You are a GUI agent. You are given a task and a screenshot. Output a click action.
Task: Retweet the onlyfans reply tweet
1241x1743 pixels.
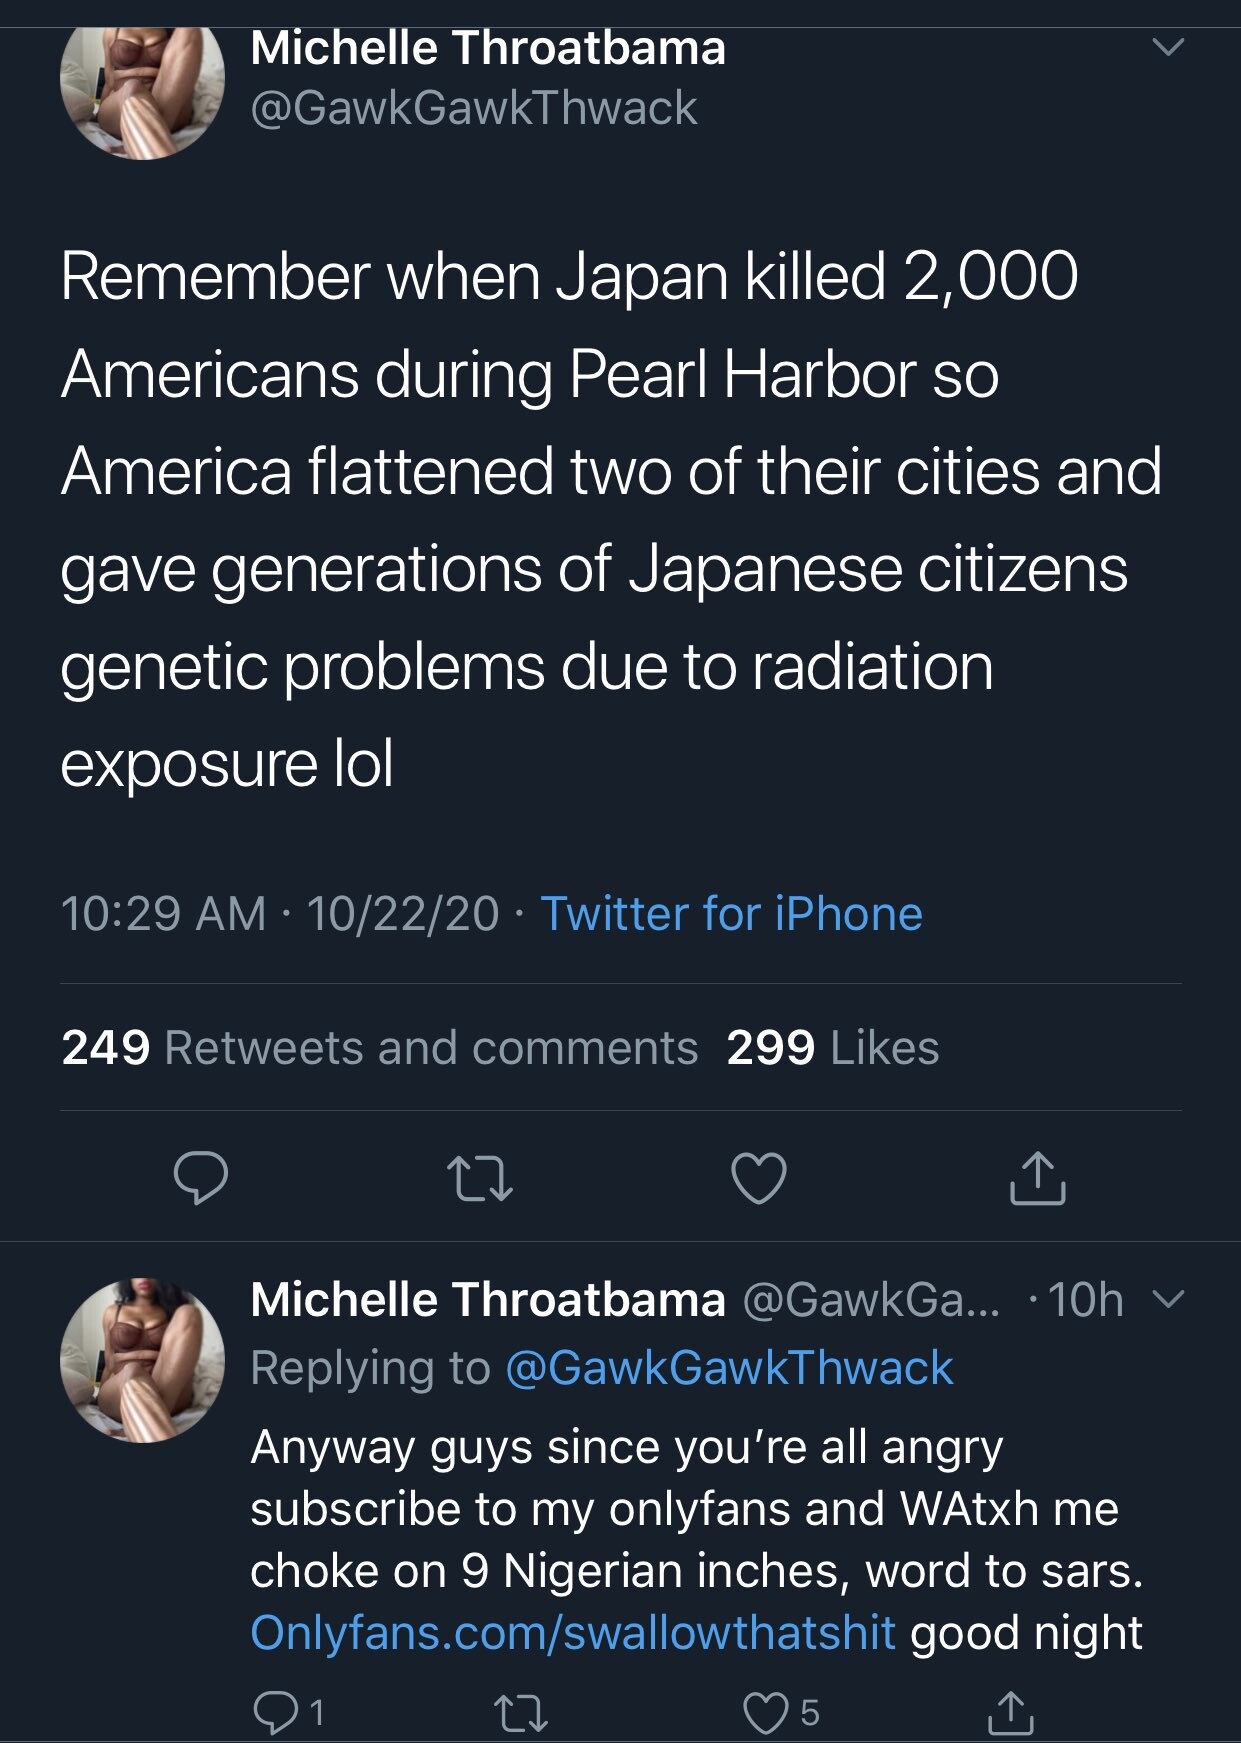click(522, 1712)
